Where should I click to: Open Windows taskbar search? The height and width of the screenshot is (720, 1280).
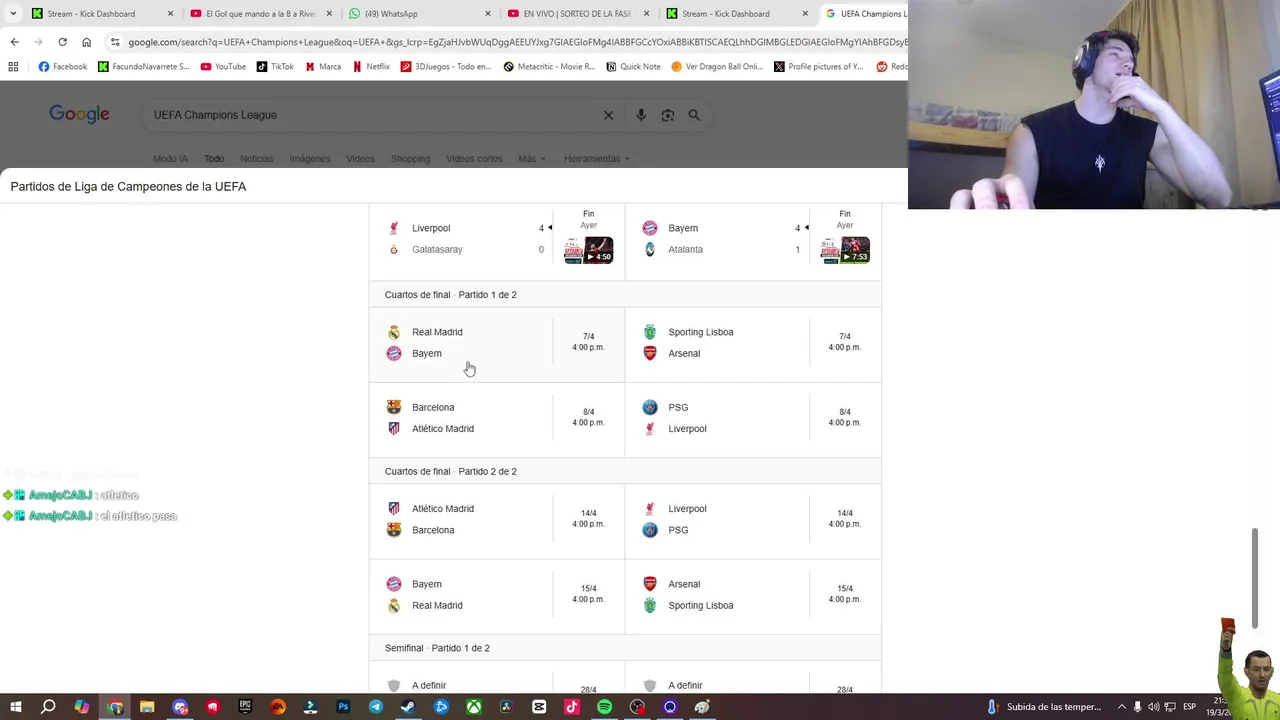tap(48, 707)
